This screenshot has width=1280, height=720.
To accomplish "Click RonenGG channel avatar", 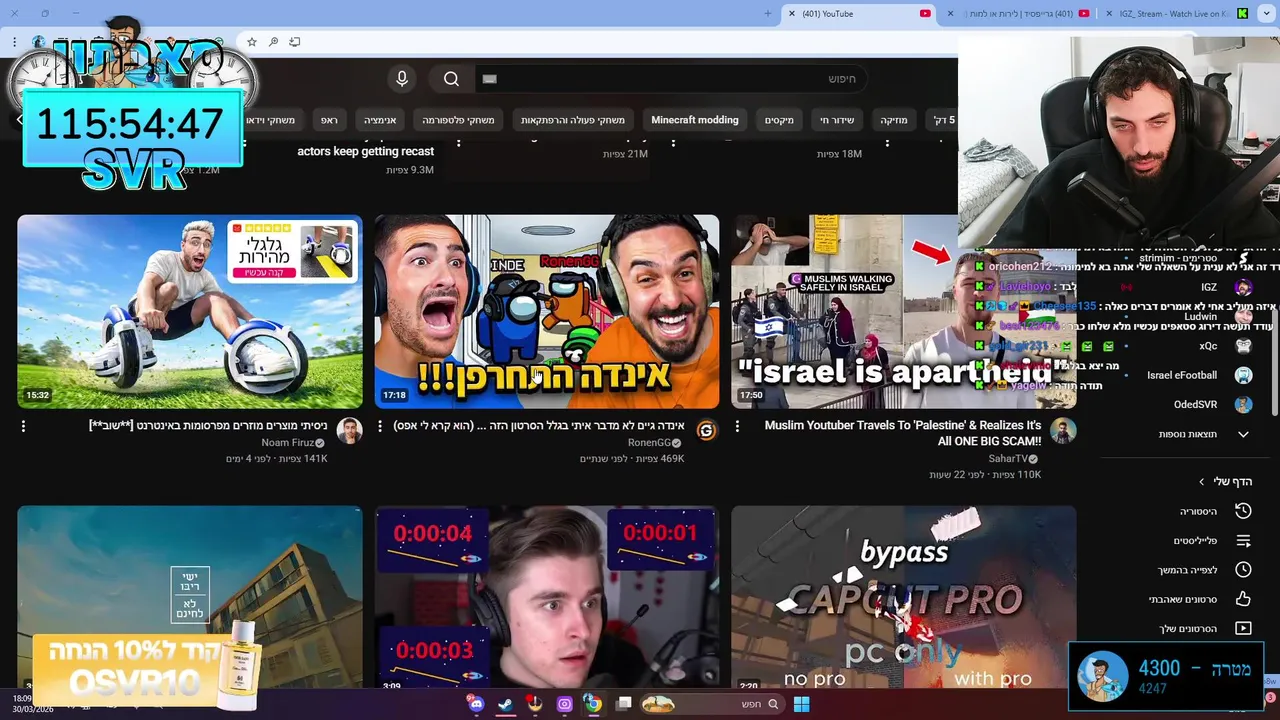I will (x=706, y=431).
